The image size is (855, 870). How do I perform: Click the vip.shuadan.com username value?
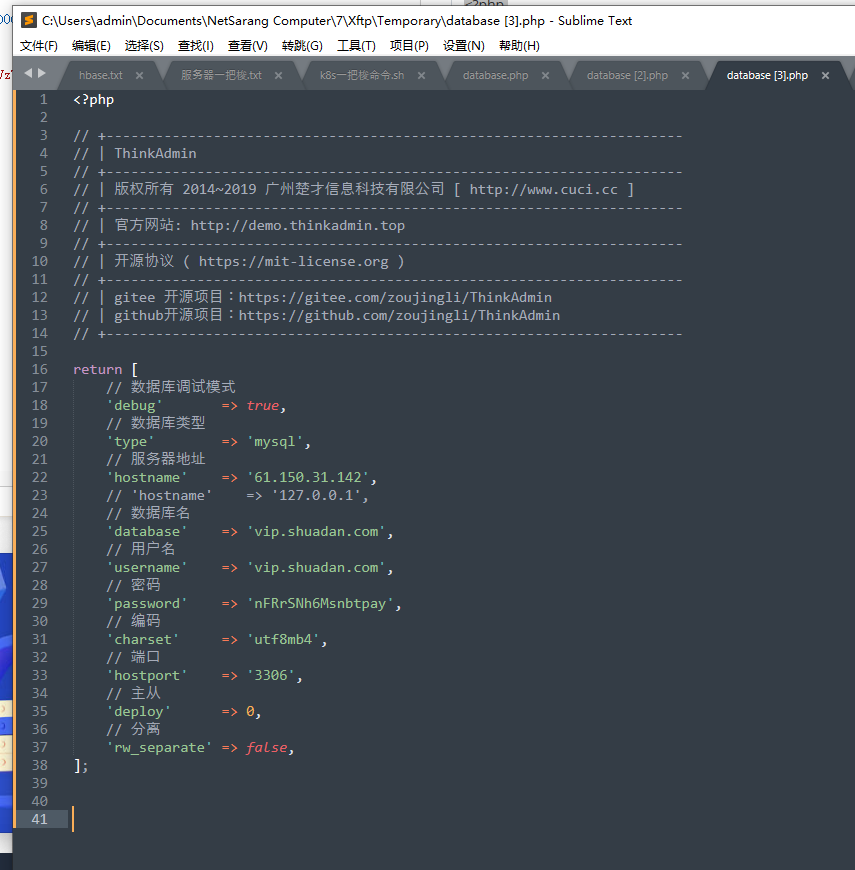pos(316,568)
